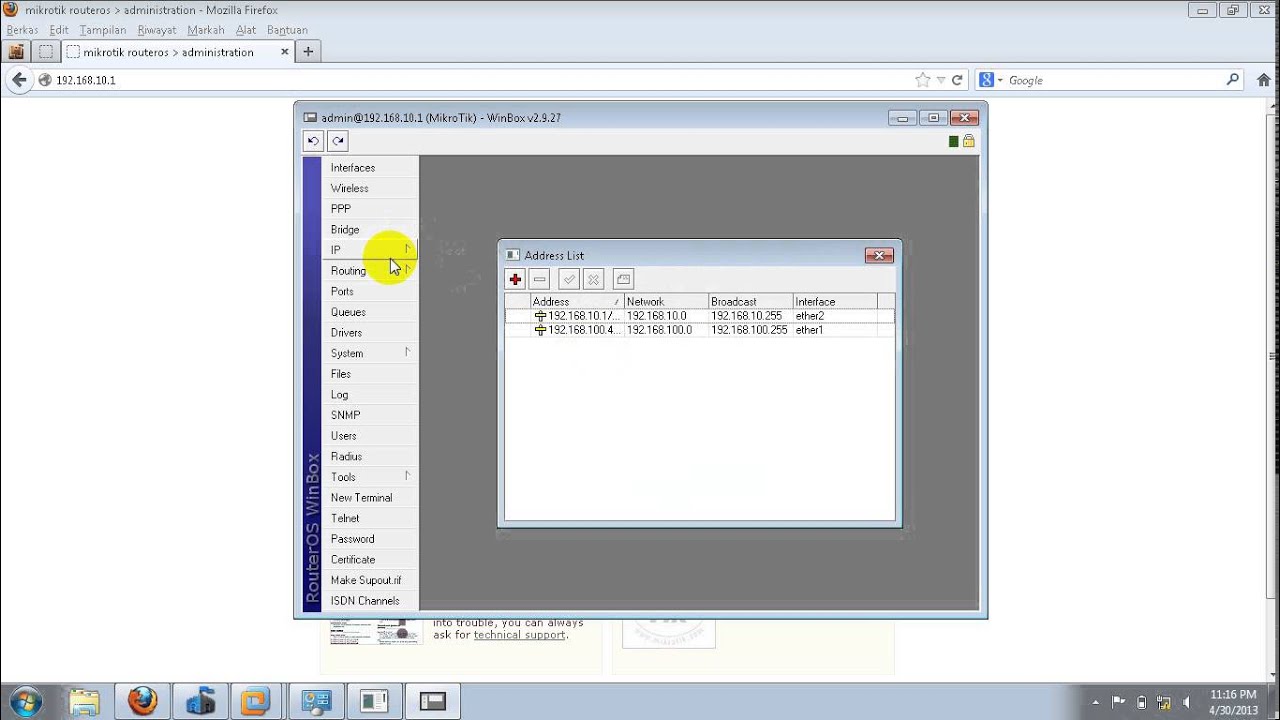Open the Log menu item
1280x720 pixels.
tap(369, 395)
